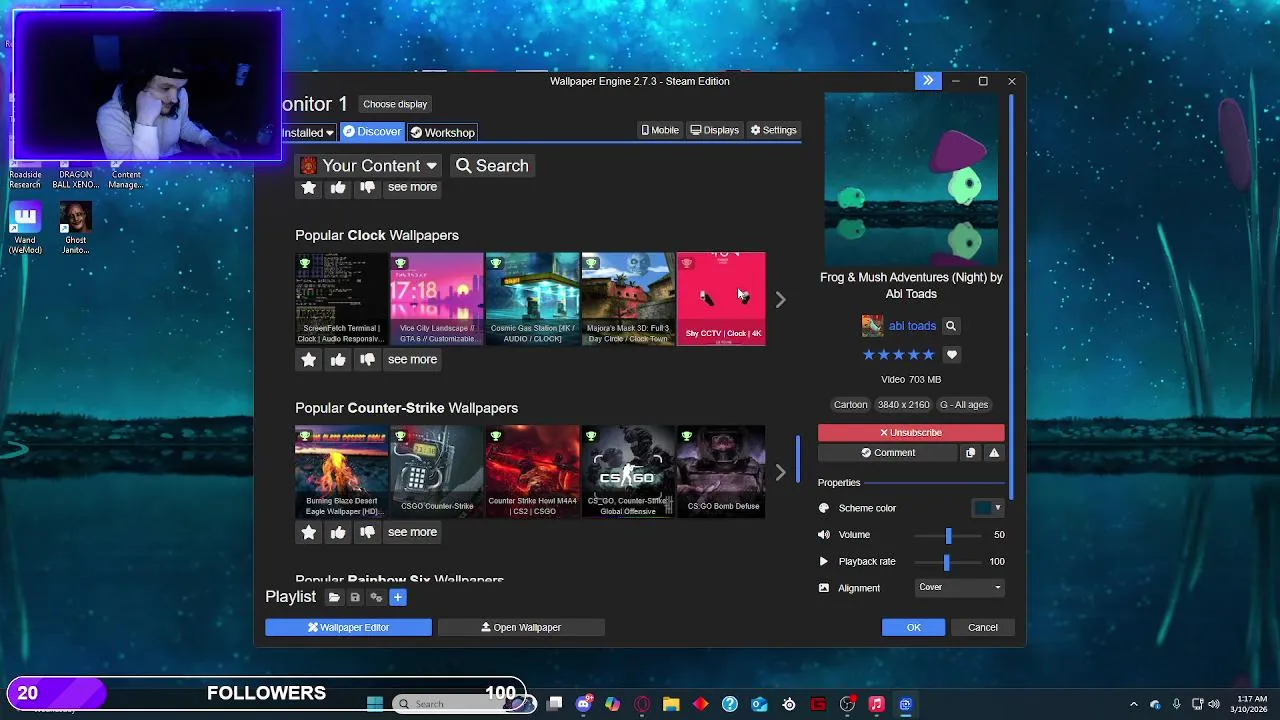Open Discord from the taskbar

point(583,704)
